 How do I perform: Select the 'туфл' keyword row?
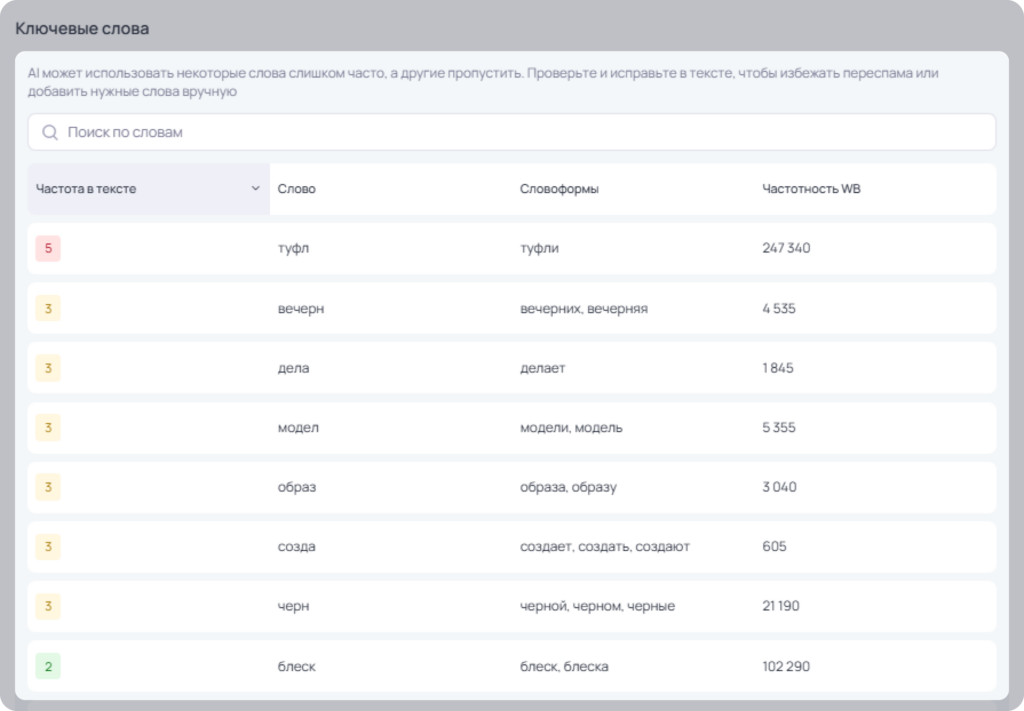click(511, 249)
